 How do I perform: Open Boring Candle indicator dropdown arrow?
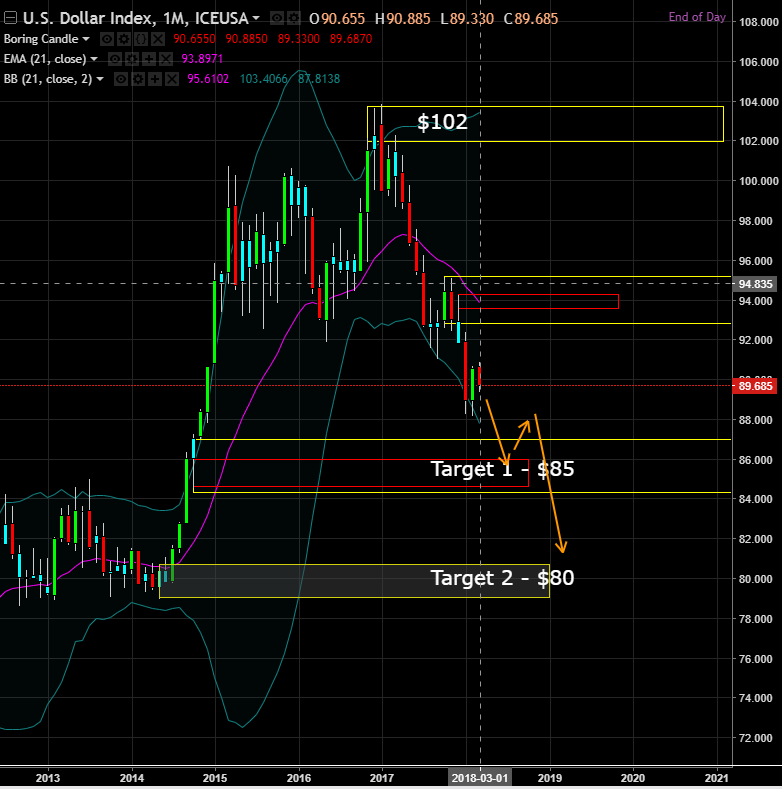click(86, 39)
